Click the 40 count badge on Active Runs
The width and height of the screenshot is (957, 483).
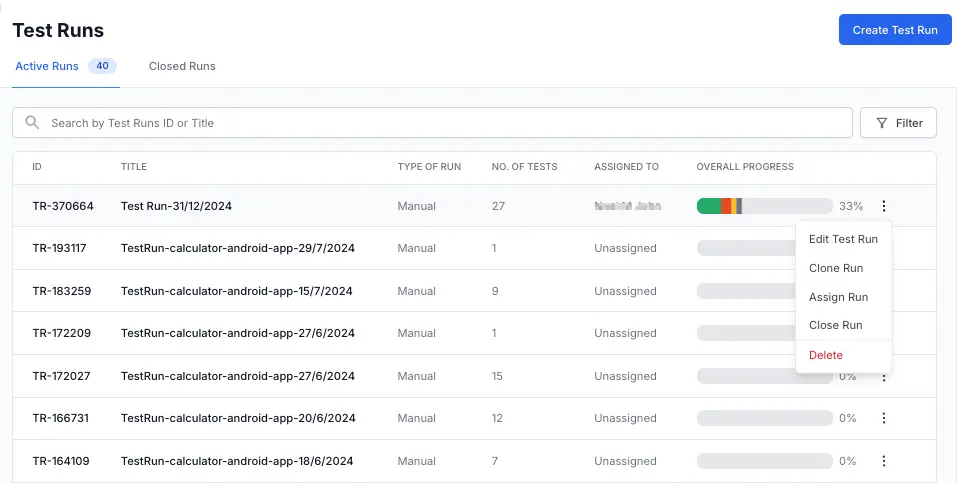tap(102, 66)
